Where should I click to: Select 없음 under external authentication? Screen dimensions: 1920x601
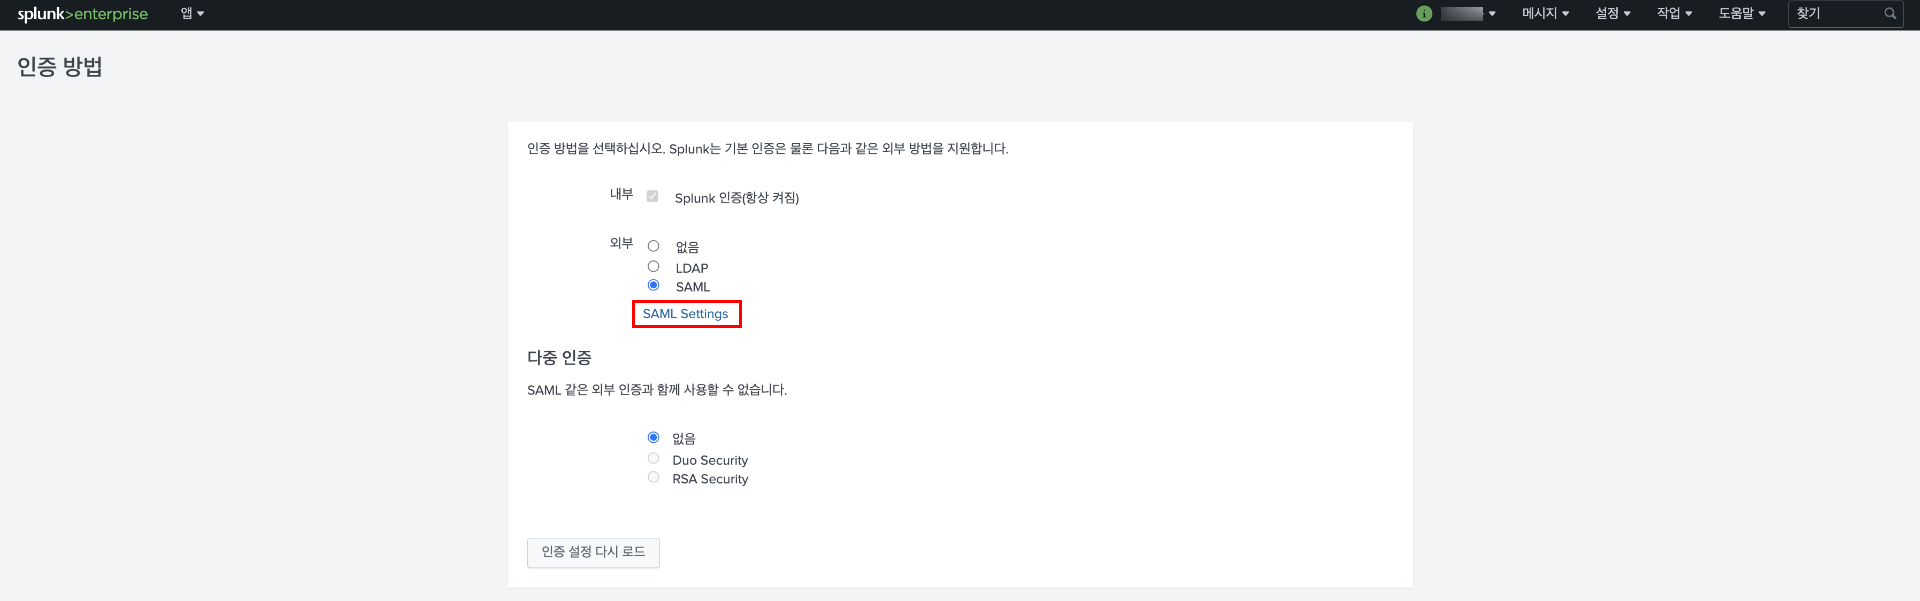[x=653, y=246]
